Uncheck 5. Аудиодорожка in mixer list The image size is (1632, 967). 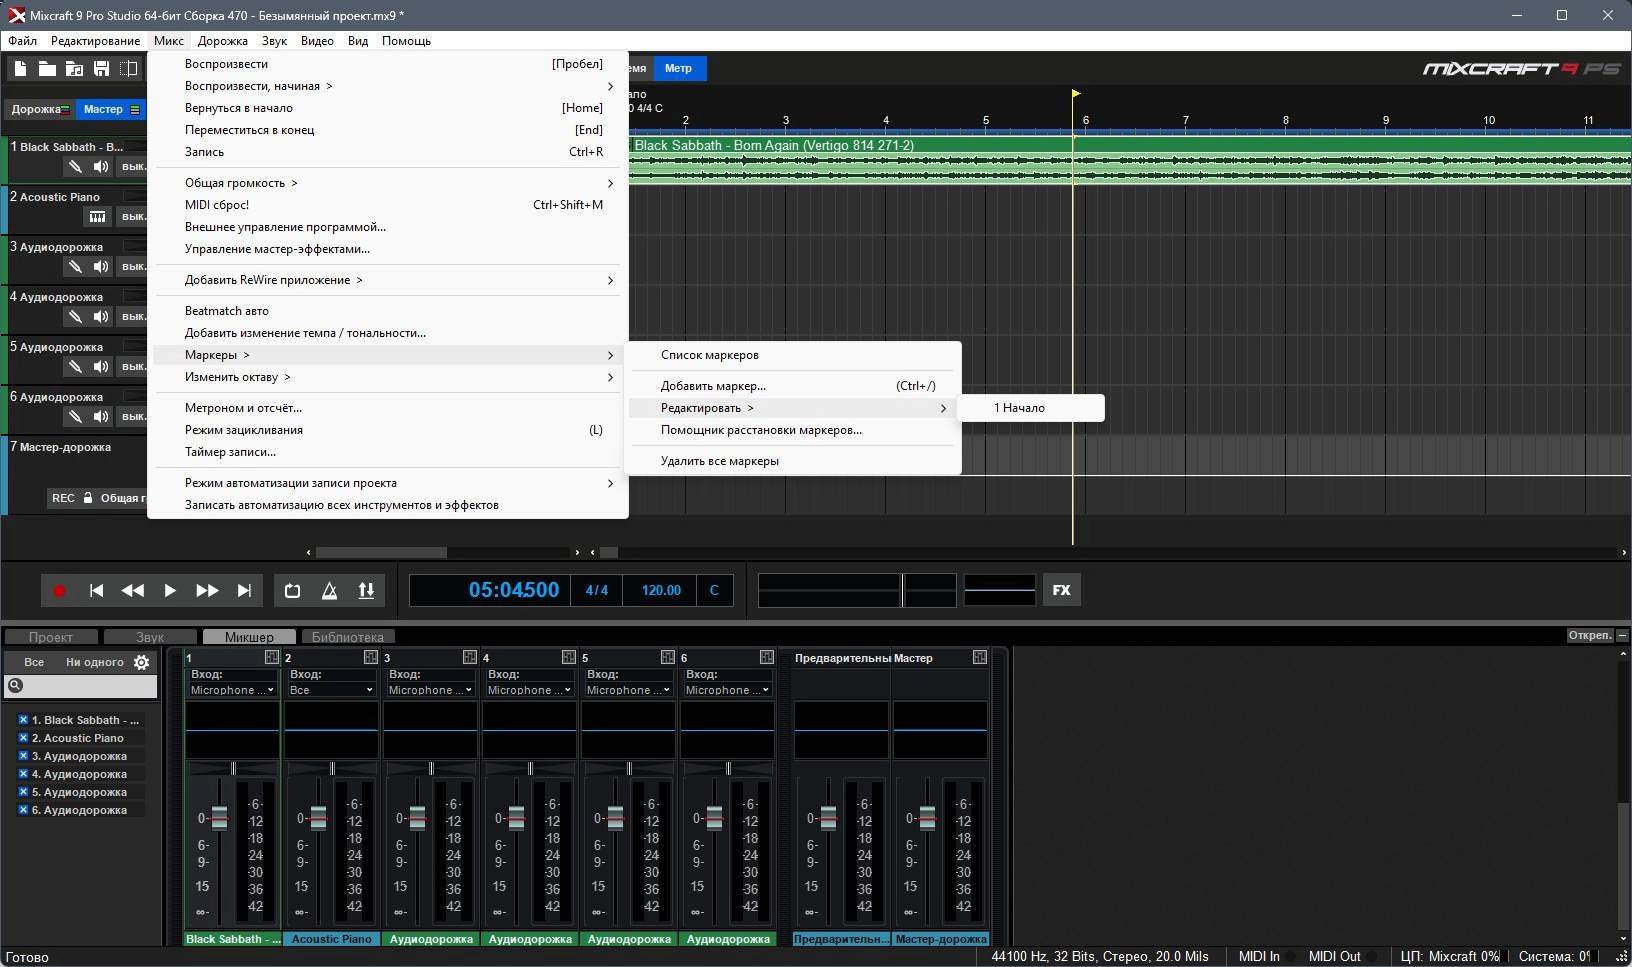point(23,792)
